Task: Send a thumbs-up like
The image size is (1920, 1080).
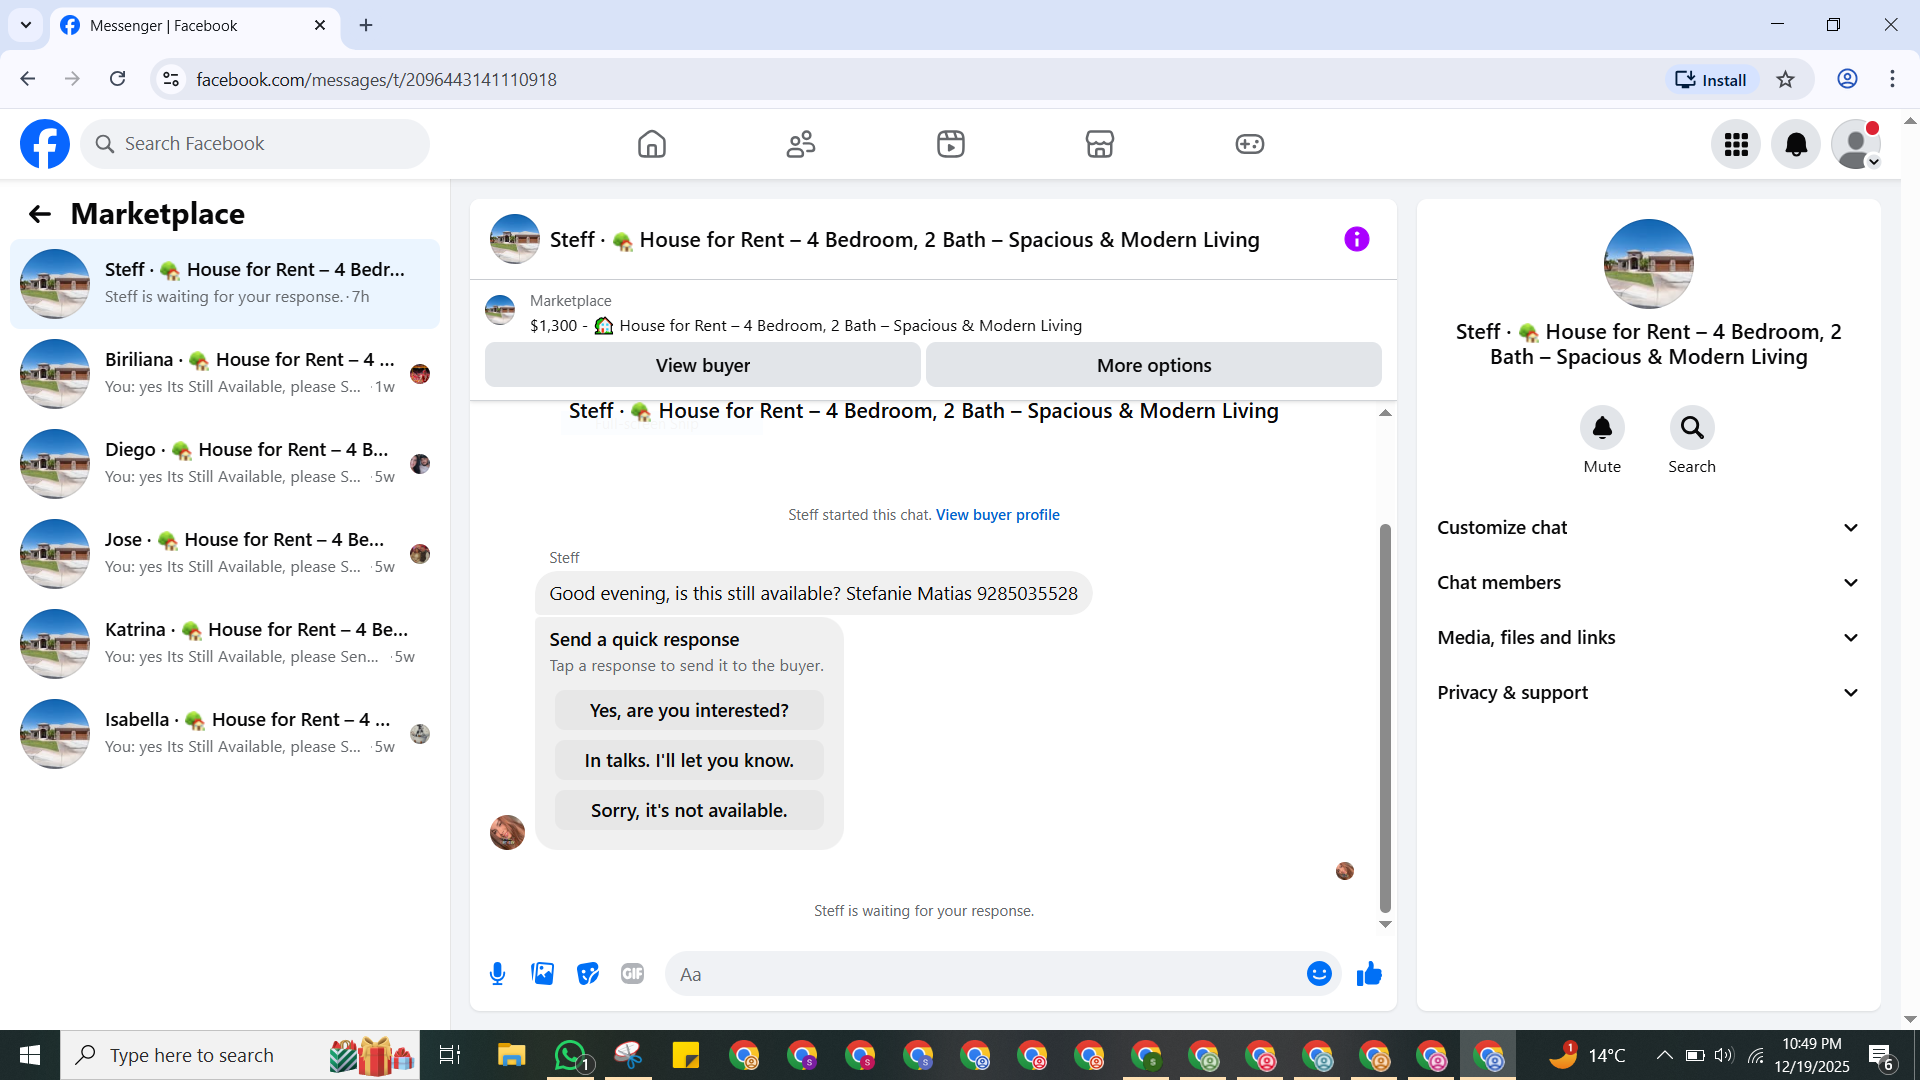Action: pos(1369,973)
